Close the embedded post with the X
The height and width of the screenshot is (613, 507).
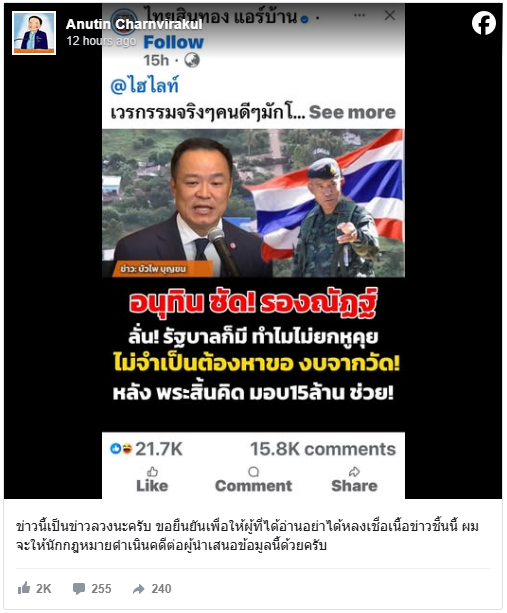click(x=390, y=15)
